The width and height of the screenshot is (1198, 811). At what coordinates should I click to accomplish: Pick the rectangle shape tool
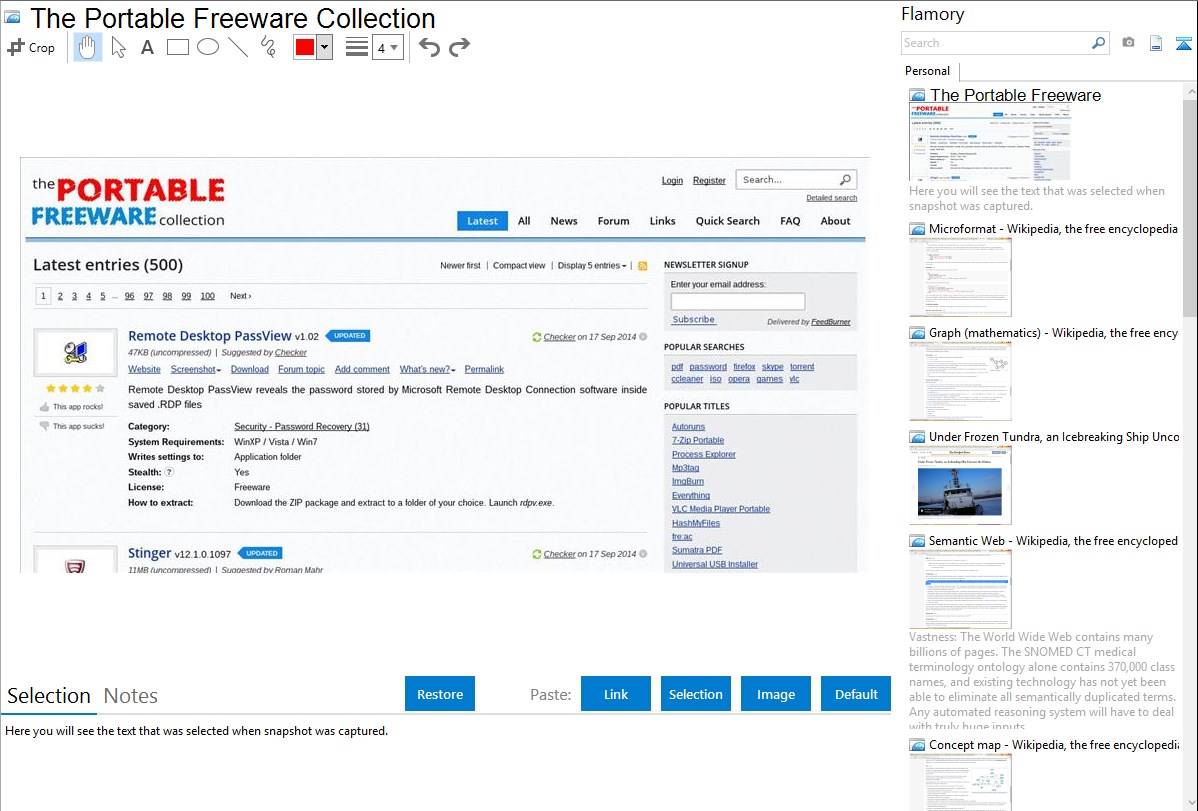[177, 47]
